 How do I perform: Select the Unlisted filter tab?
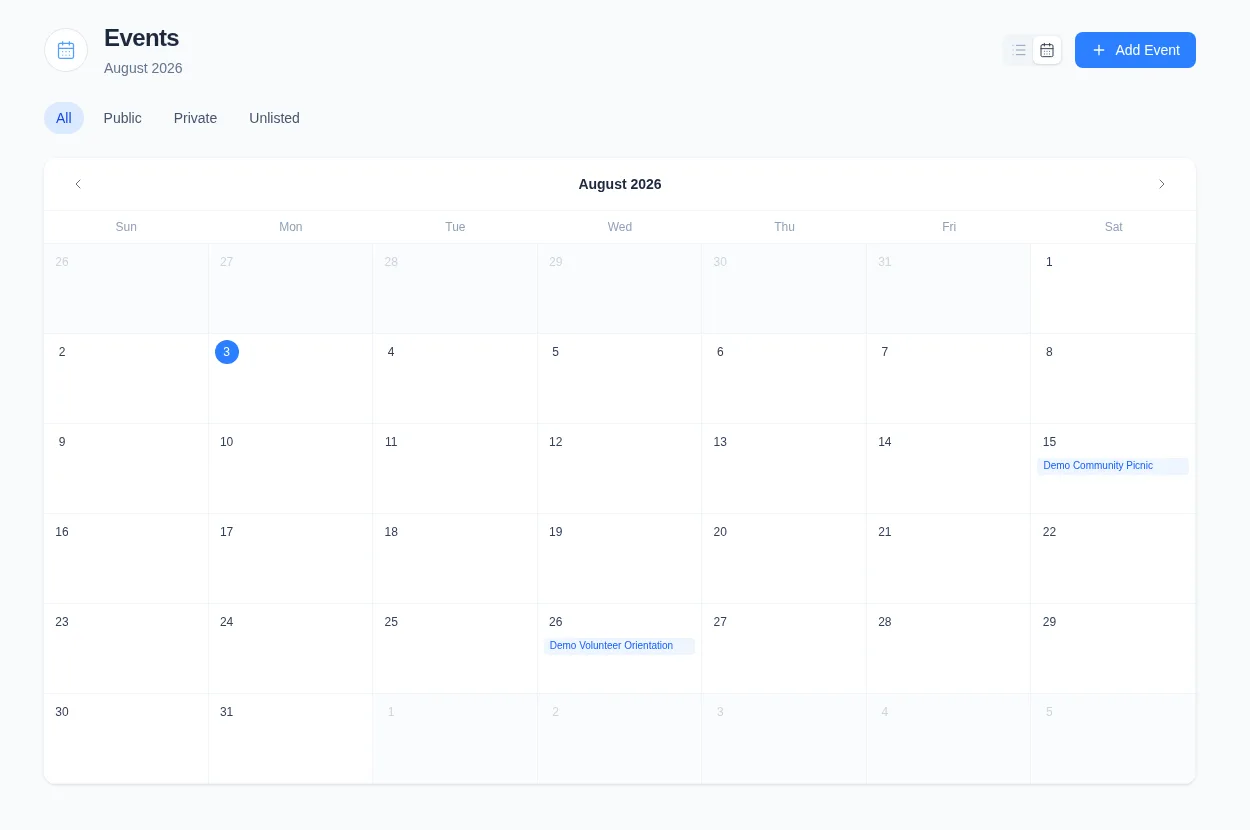tap(274, 118)
